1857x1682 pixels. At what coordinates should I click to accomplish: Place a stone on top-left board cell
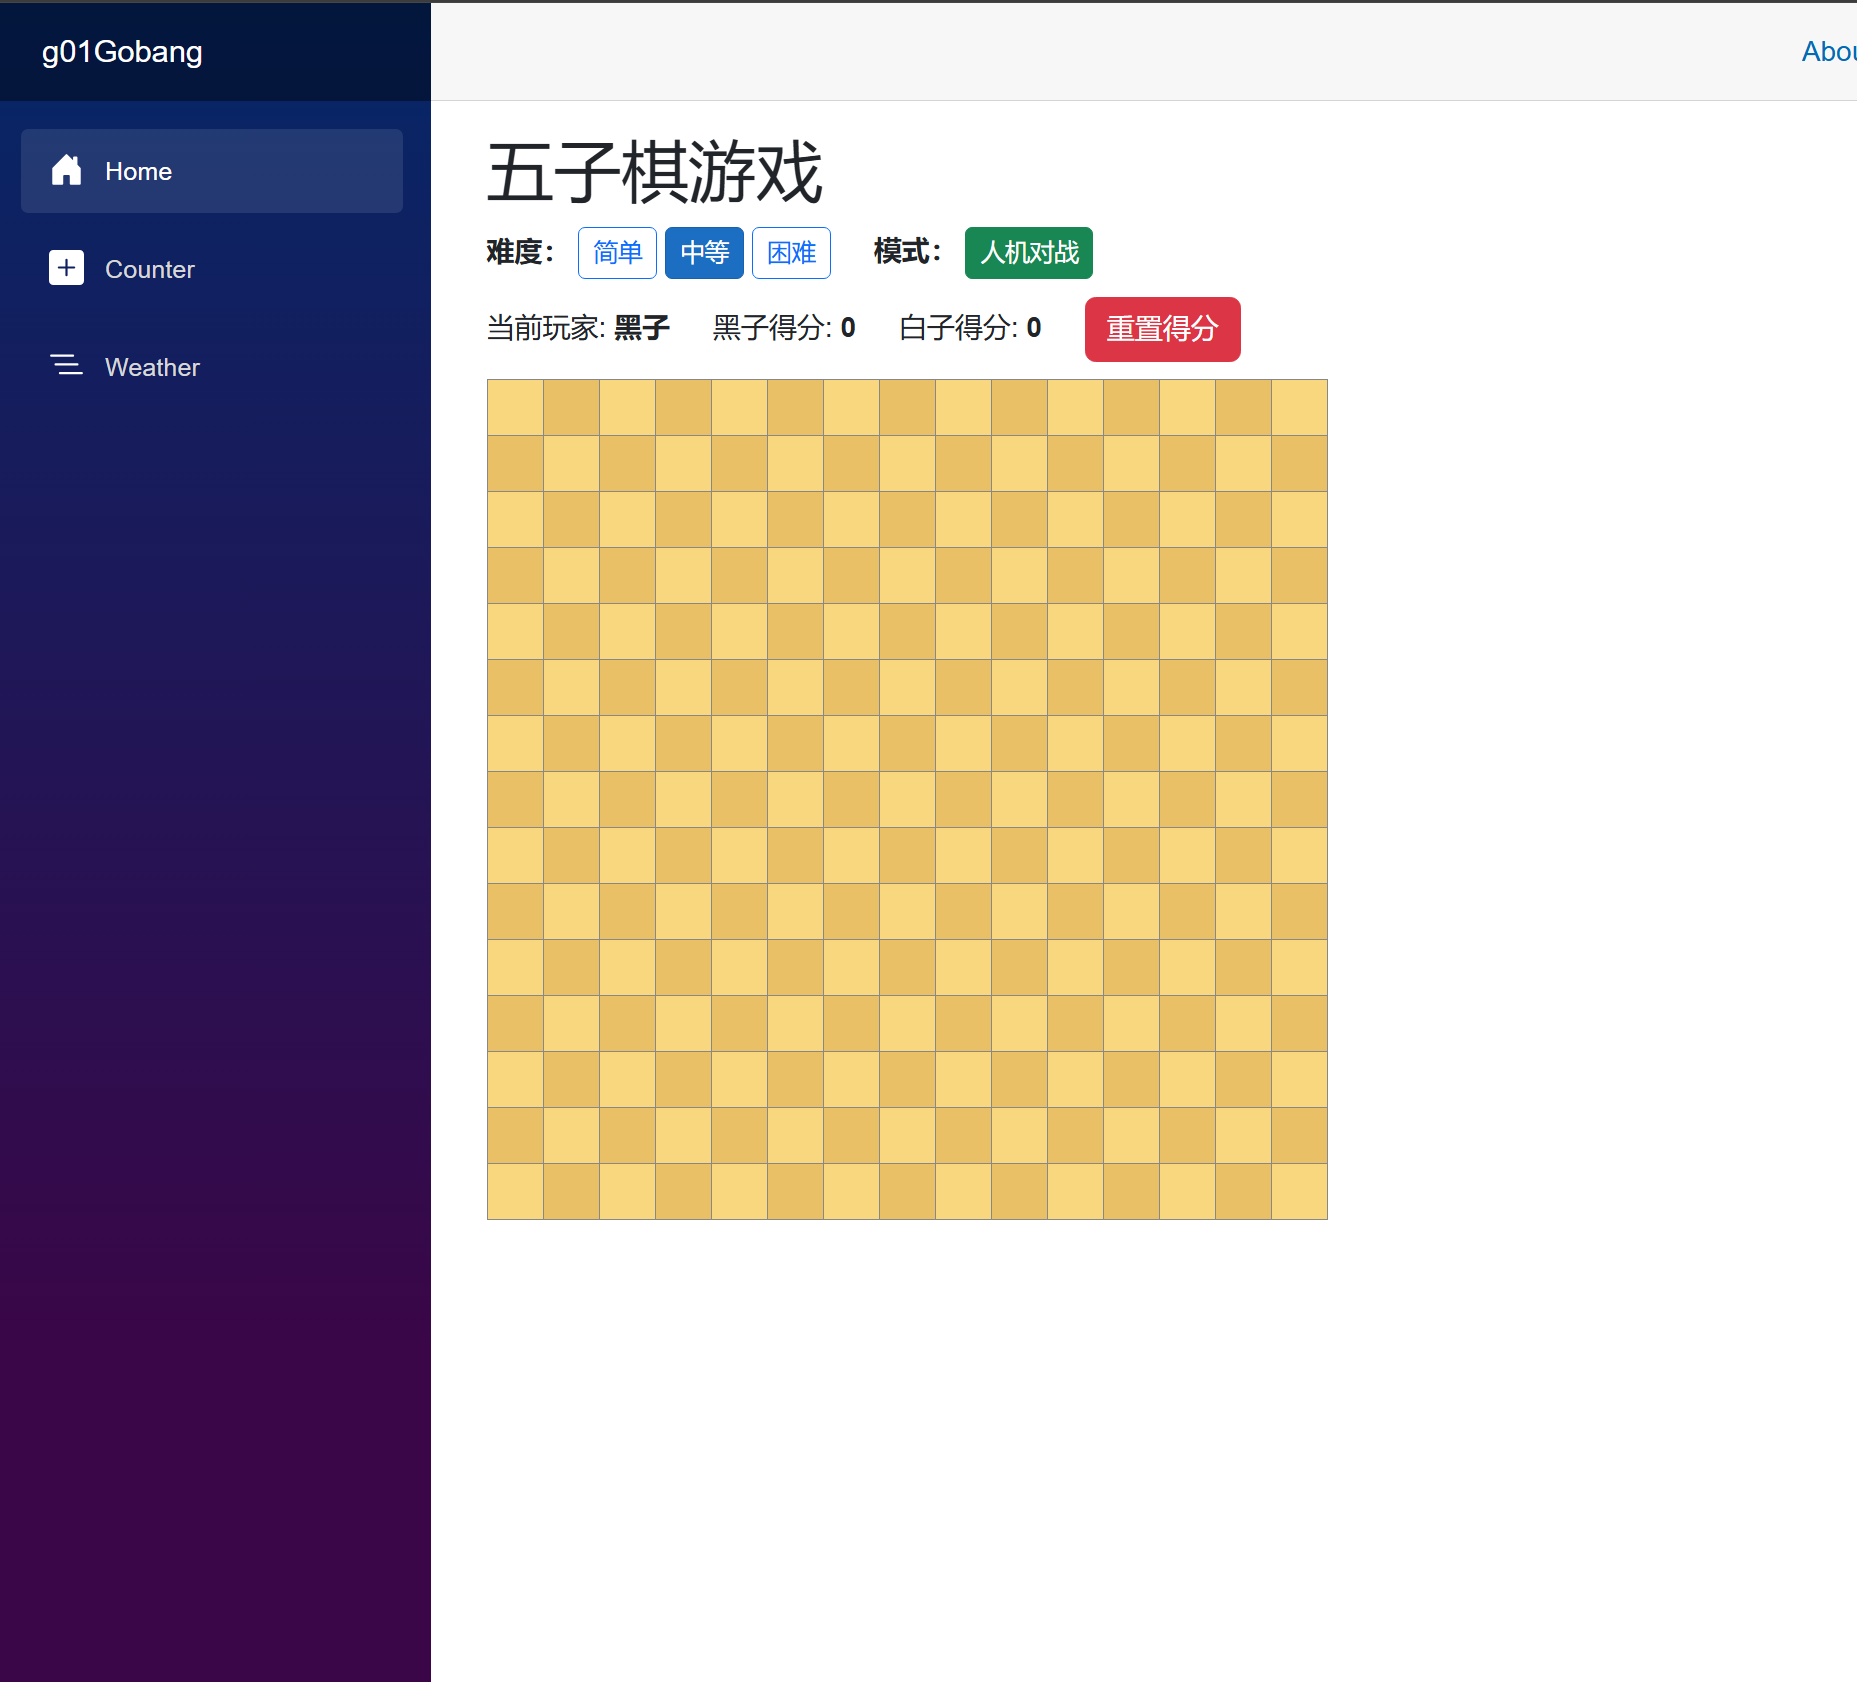pos(515,408)
